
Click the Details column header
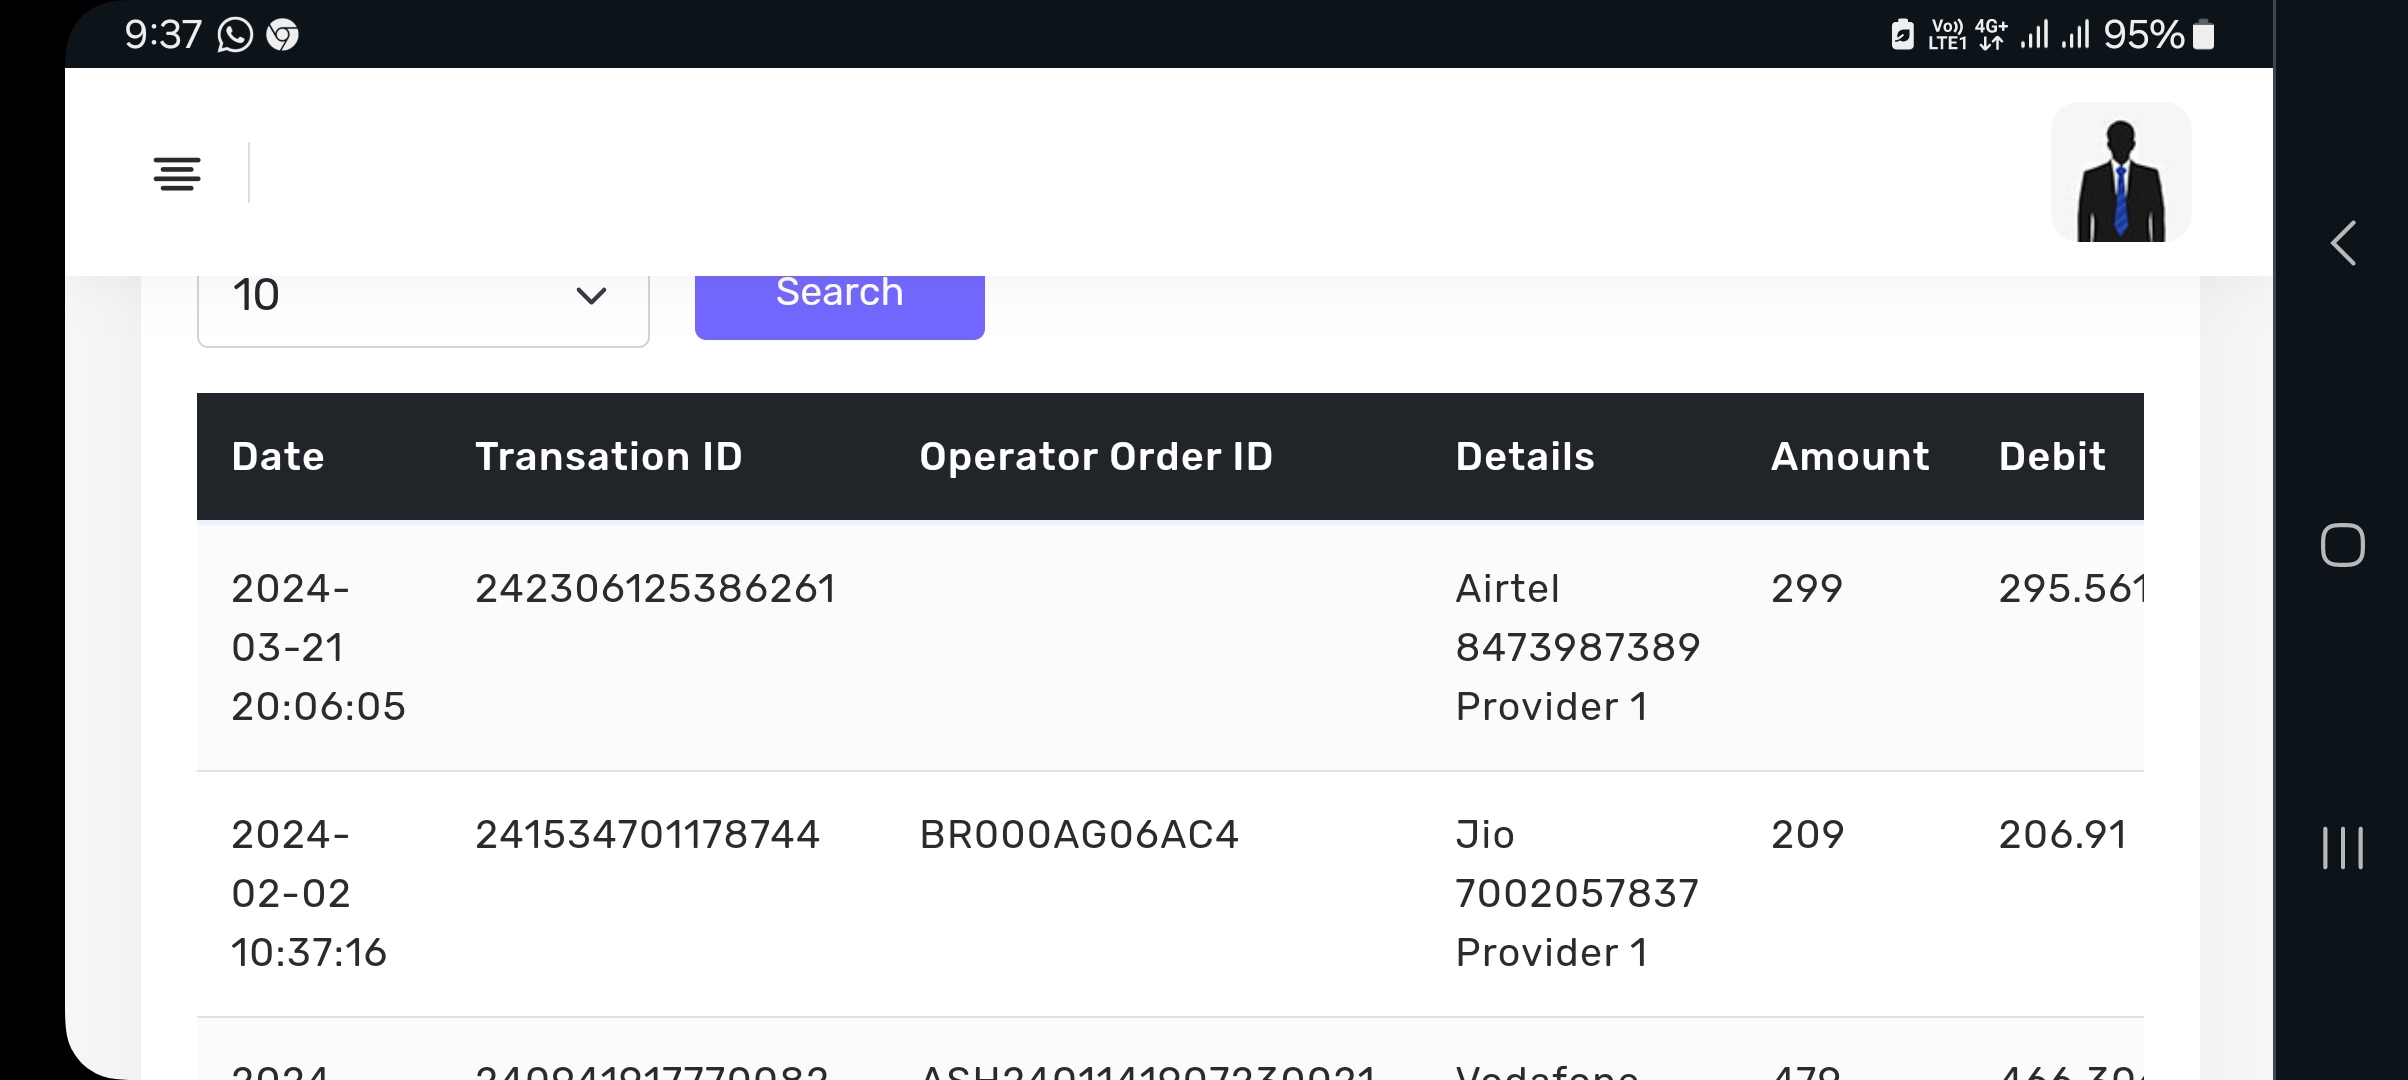click(x=1525, y=457)
